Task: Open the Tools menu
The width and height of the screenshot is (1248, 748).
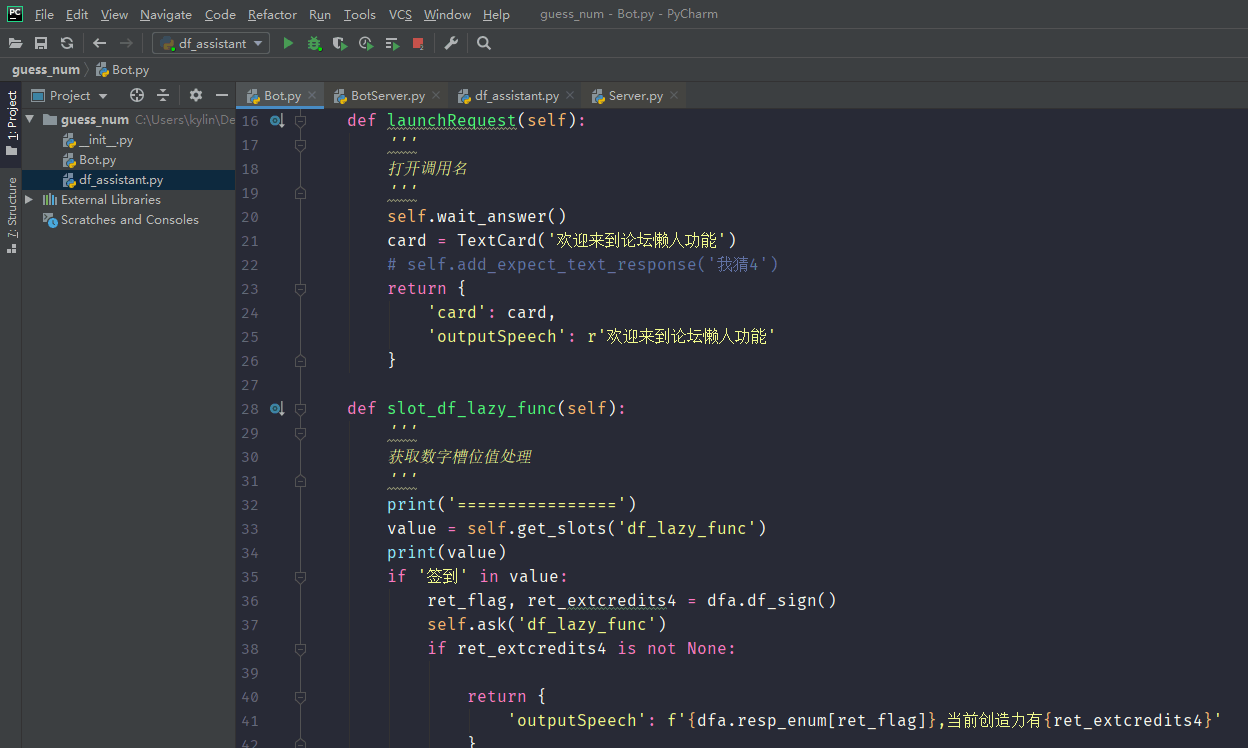Action: click(x=359, y=14)
